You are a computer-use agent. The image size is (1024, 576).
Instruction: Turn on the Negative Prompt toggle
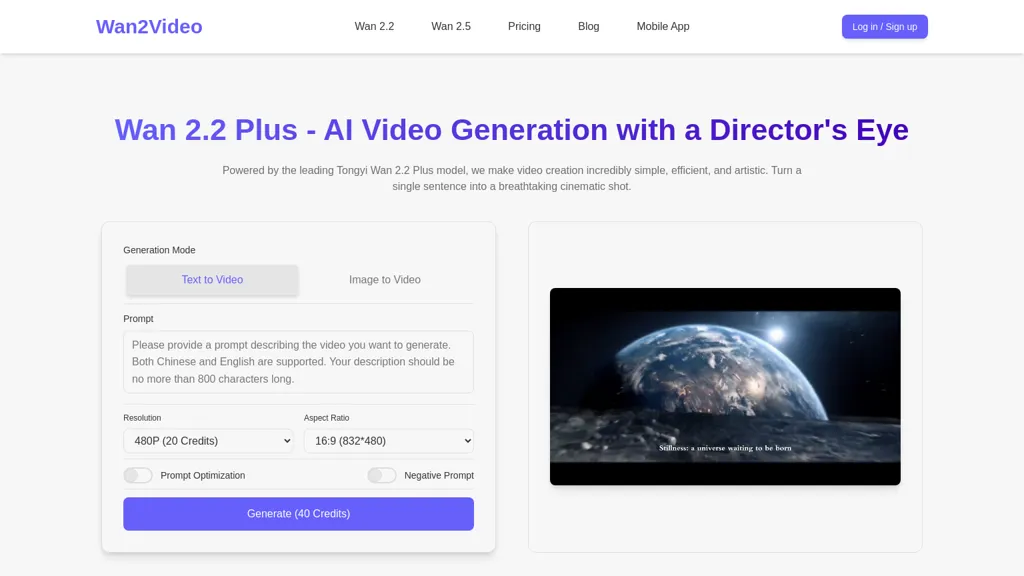coord(381,475)
